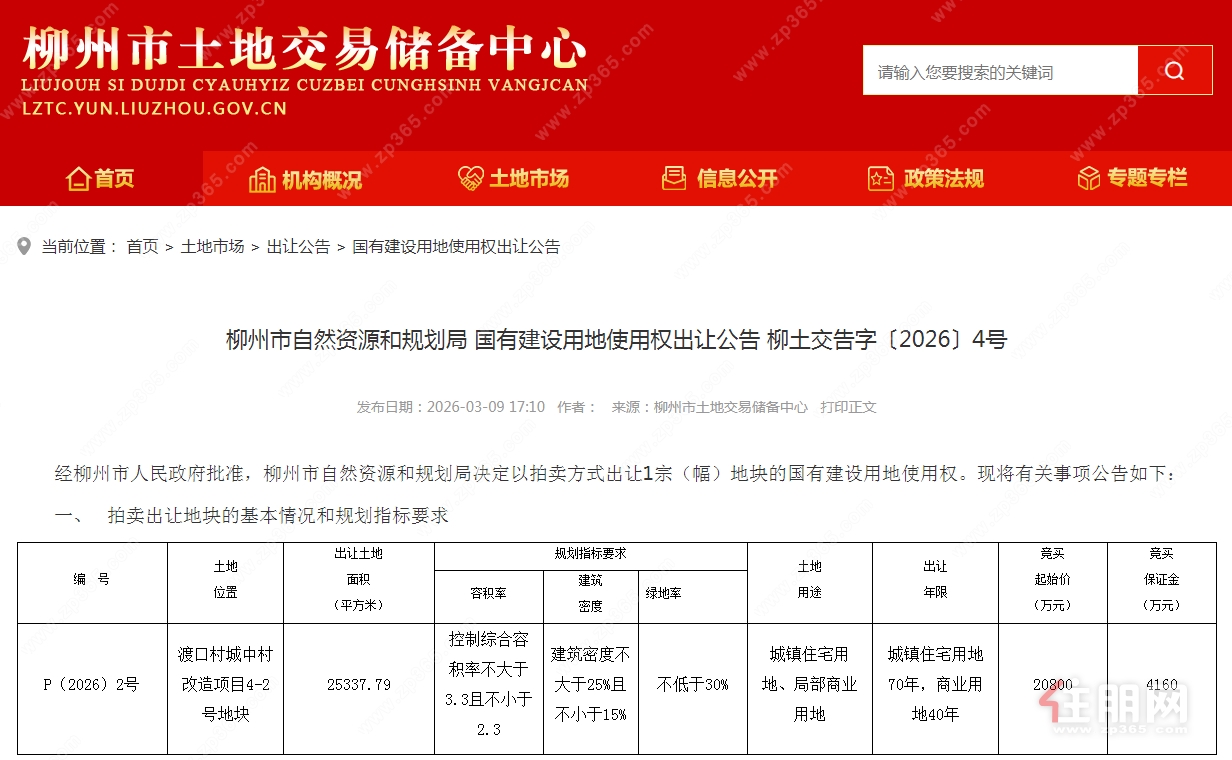Click the location pin beside 当前位置
This screenshot has height=760, width=1232.
pos(24,247)
